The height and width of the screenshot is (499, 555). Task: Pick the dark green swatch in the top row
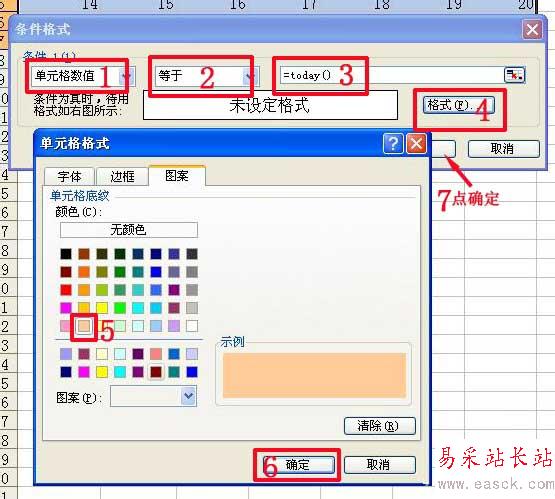120,254
